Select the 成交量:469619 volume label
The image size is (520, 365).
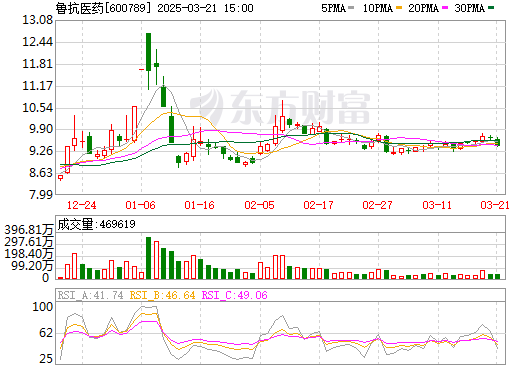tap(96, 224)
